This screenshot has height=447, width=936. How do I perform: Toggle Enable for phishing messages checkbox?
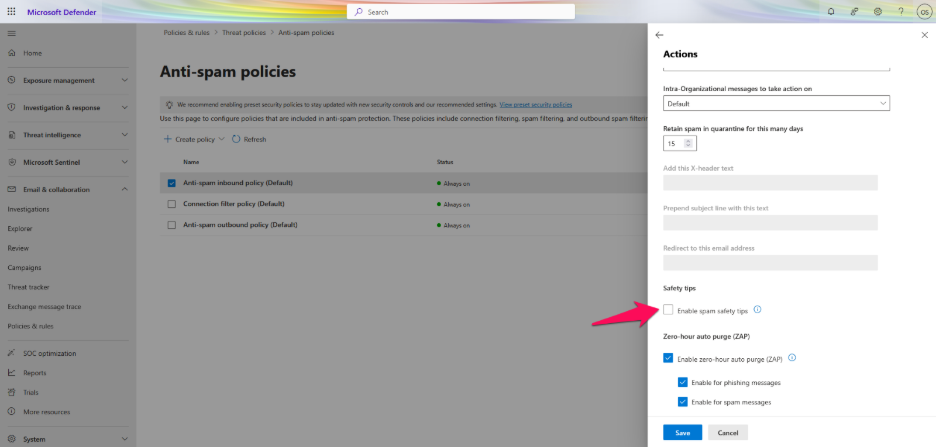(682, 382)
